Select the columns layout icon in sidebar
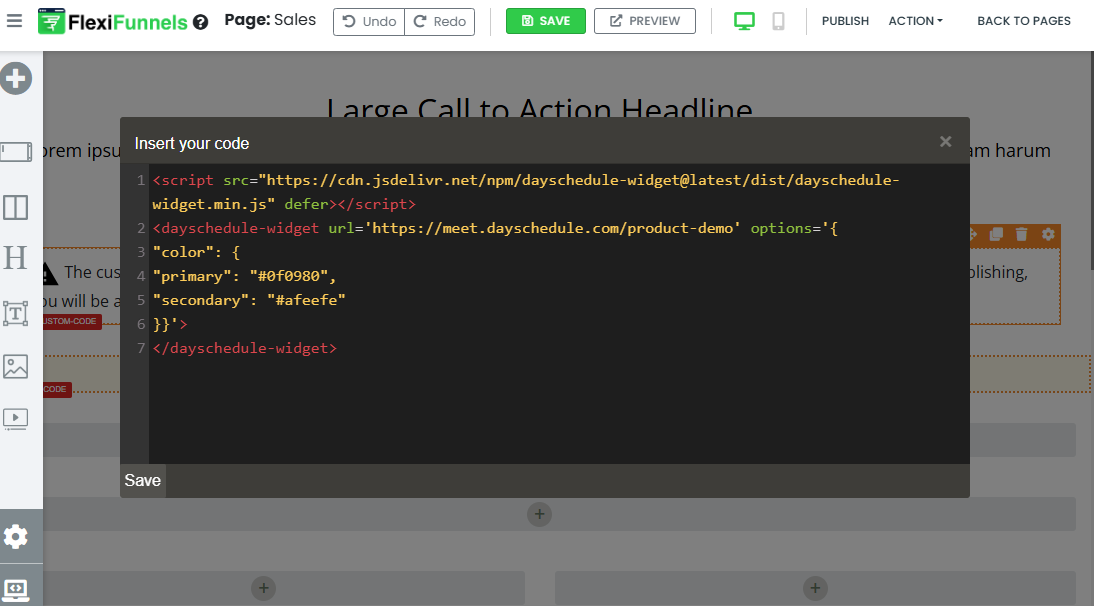Image resolution: width=1094 pixels, height=606 pixels. 15,207
